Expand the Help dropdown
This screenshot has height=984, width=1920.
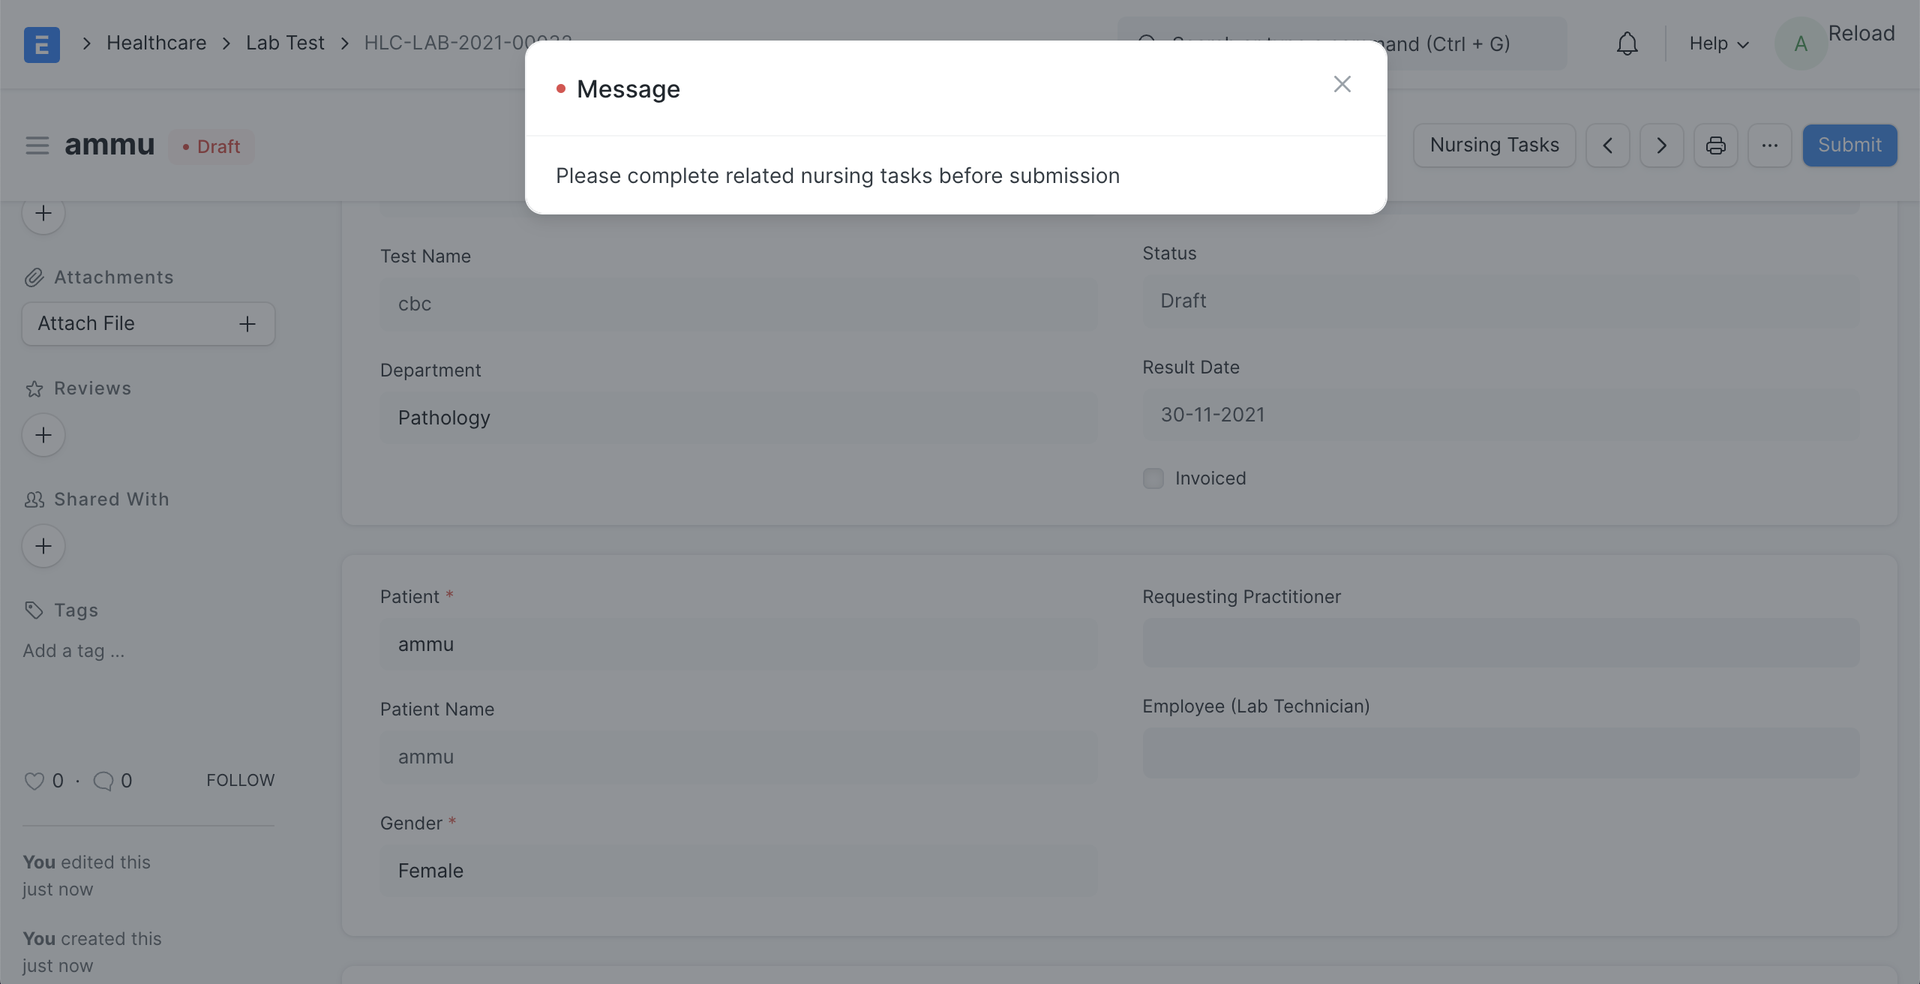pyautogui.click(x=1718, y=44)
